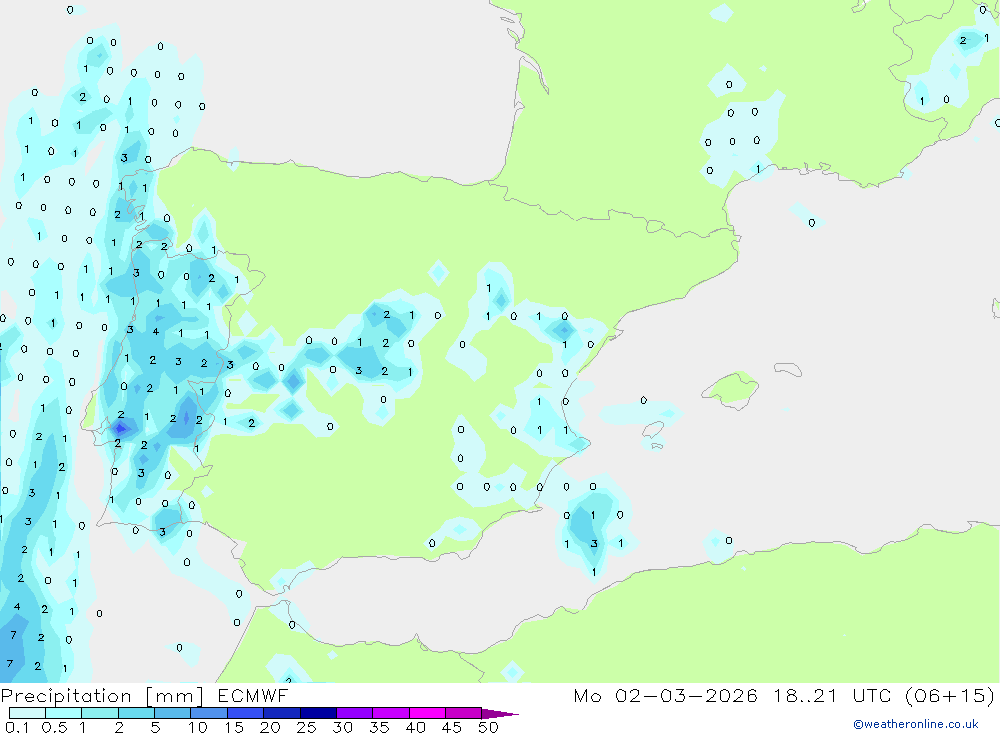
Task: Choose the 10–15 mm blue legend swatch
Action: click(209, 714)
